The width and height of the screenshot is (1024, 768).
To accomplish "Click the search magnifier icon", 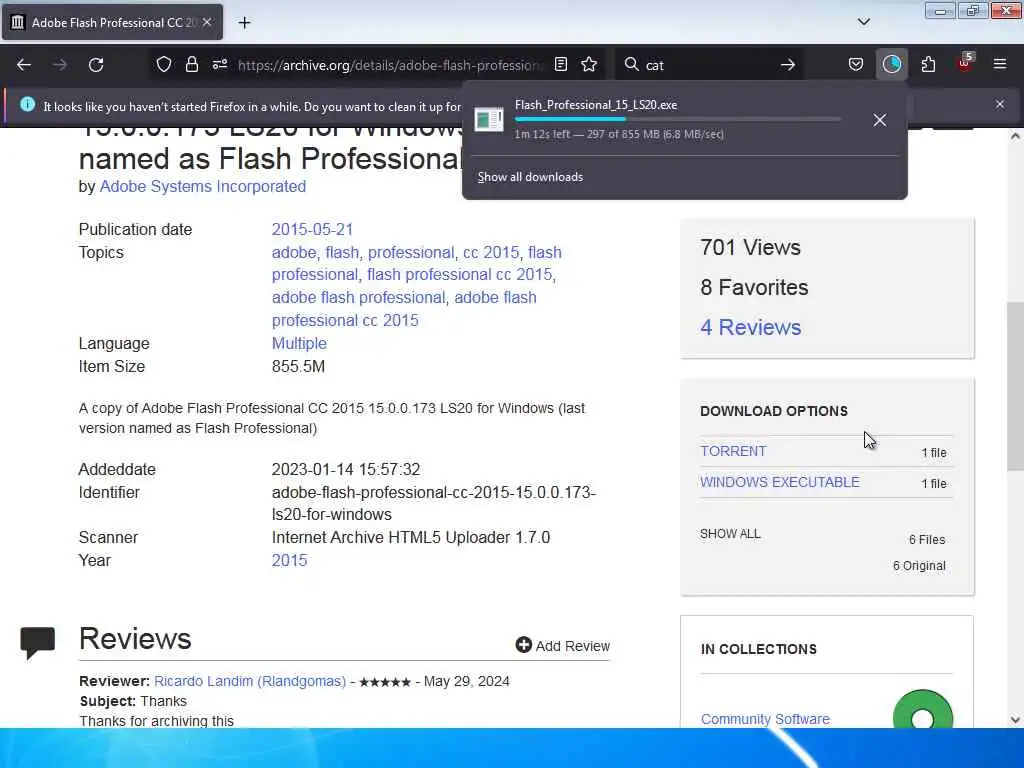I will (631, 65).
